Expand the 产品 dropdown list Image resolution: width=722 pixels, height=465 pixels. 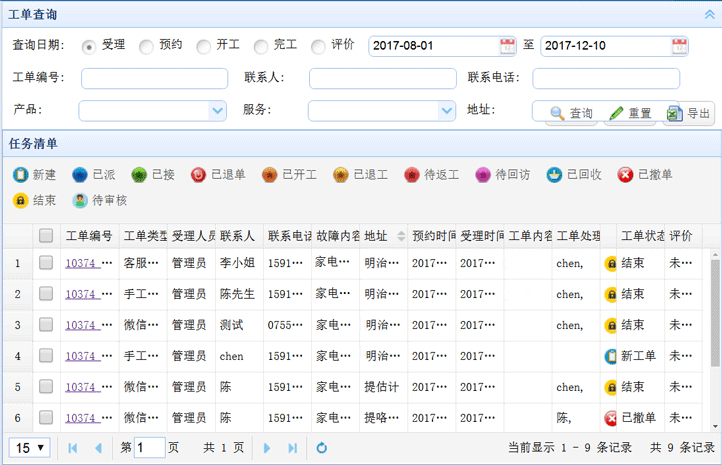pyautogui.click(x=217, y=111)
